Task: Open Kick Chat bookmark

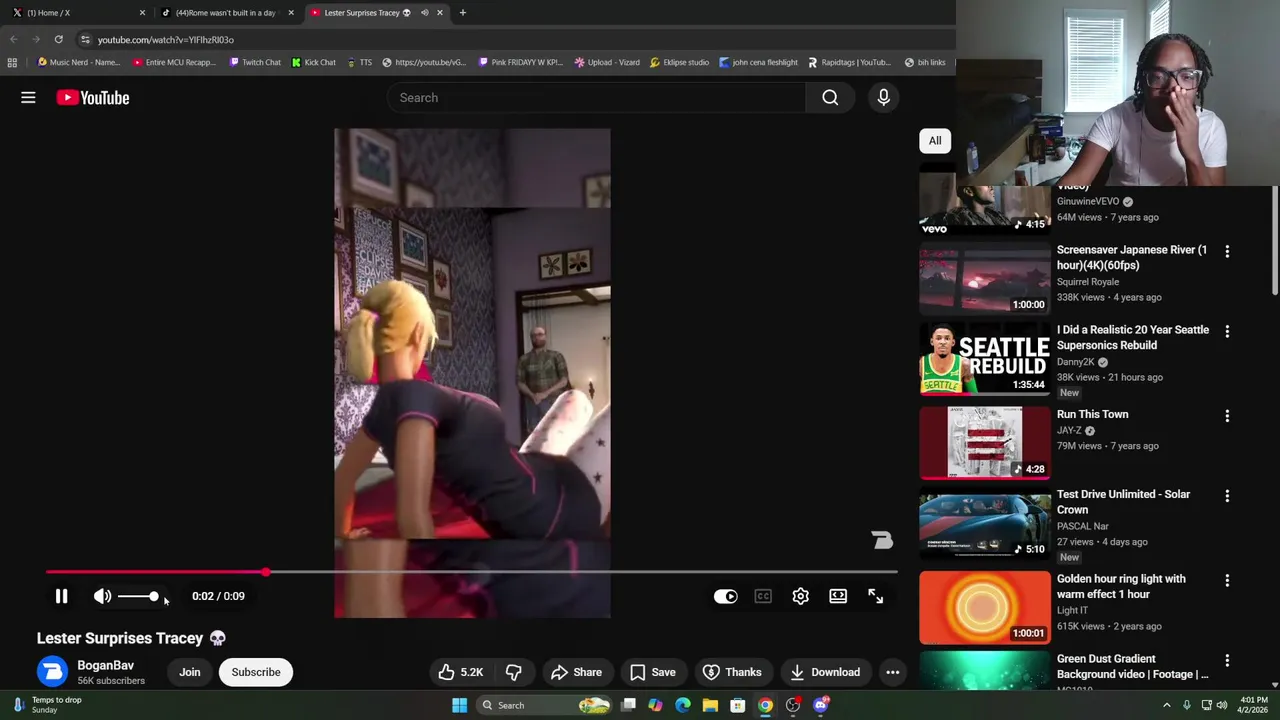Action: point(314,62)
